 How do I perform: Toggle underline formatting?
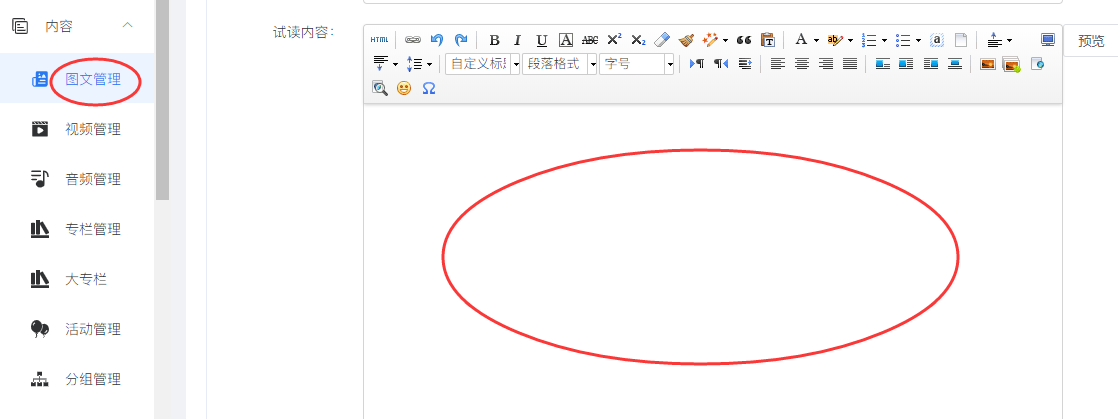coord(542,40)
